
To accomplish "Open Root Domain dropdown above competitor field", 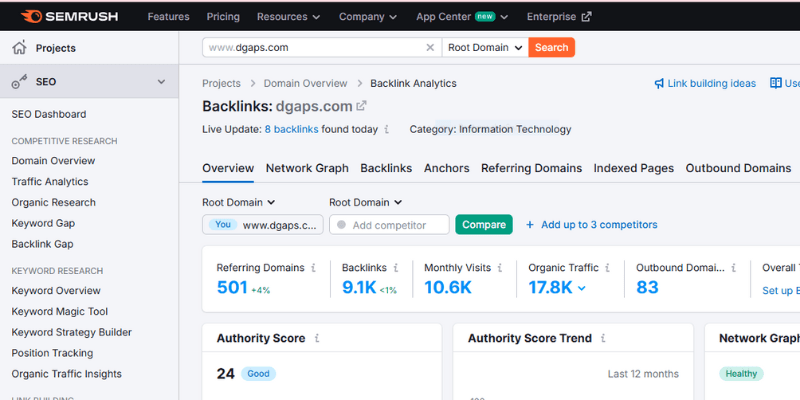I will pyautogui.click(x=365, y=203).
